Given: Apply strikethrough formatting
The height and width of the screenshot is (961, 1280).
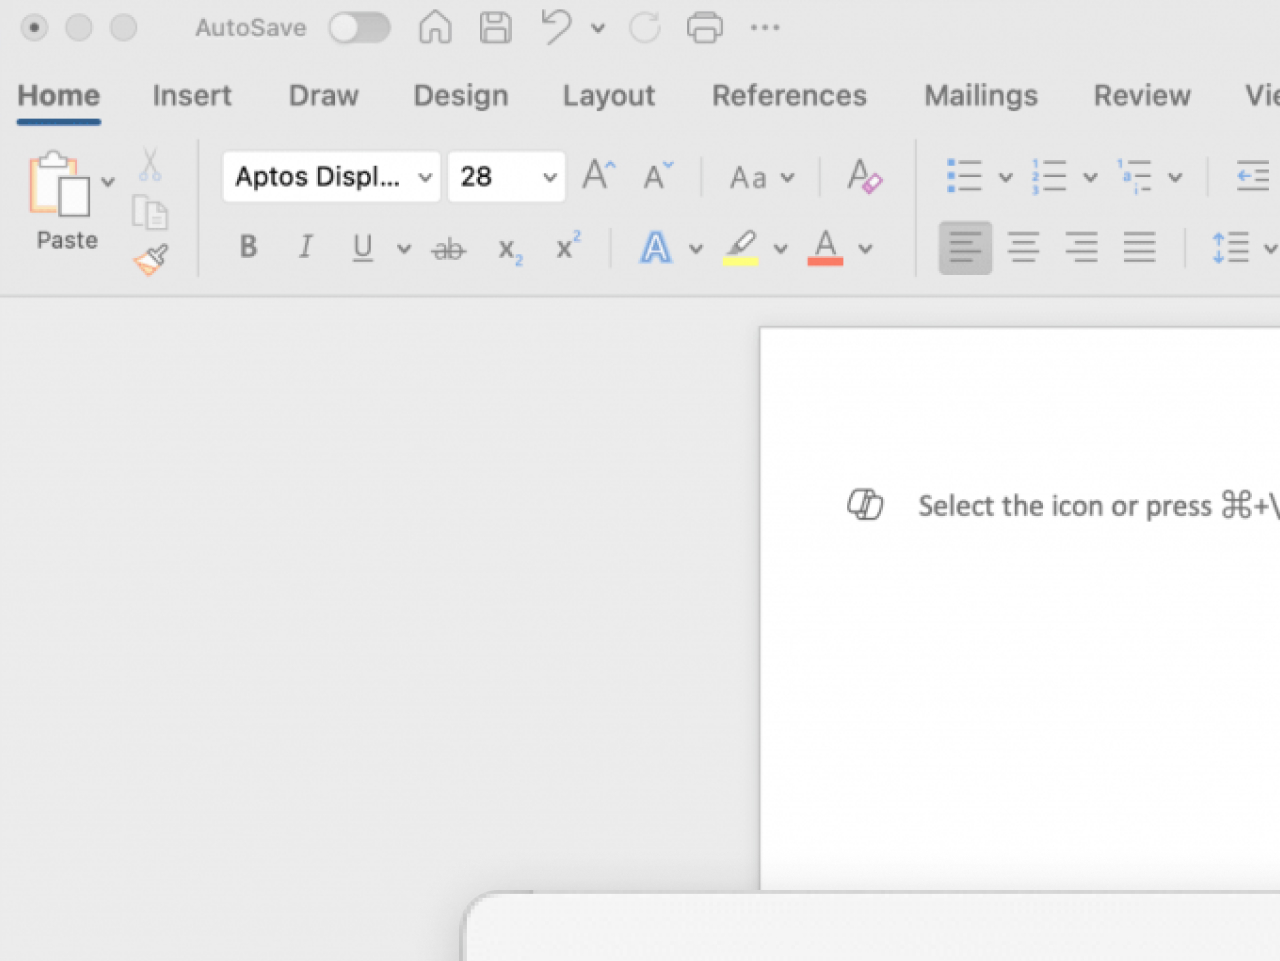Looking at the screenshot, I should (x=447, y=247).
